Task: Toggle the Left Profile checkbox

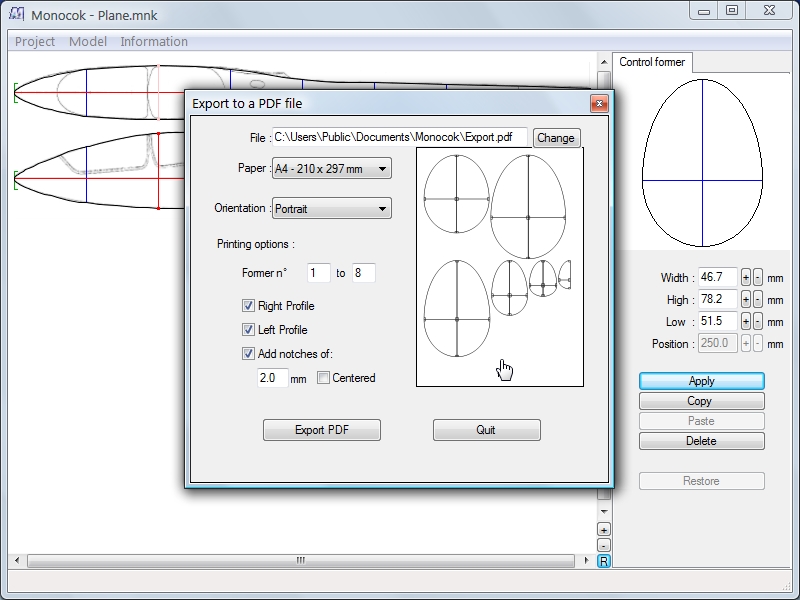Action: pos(248,330)
